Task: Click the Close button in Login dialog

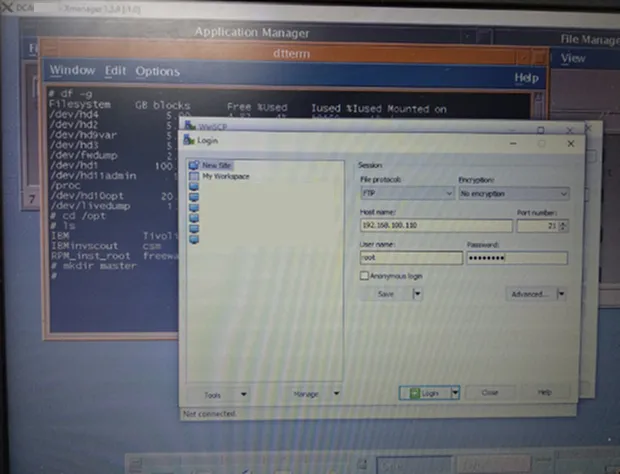Action: pyautogui.click(x=490, y=393)
